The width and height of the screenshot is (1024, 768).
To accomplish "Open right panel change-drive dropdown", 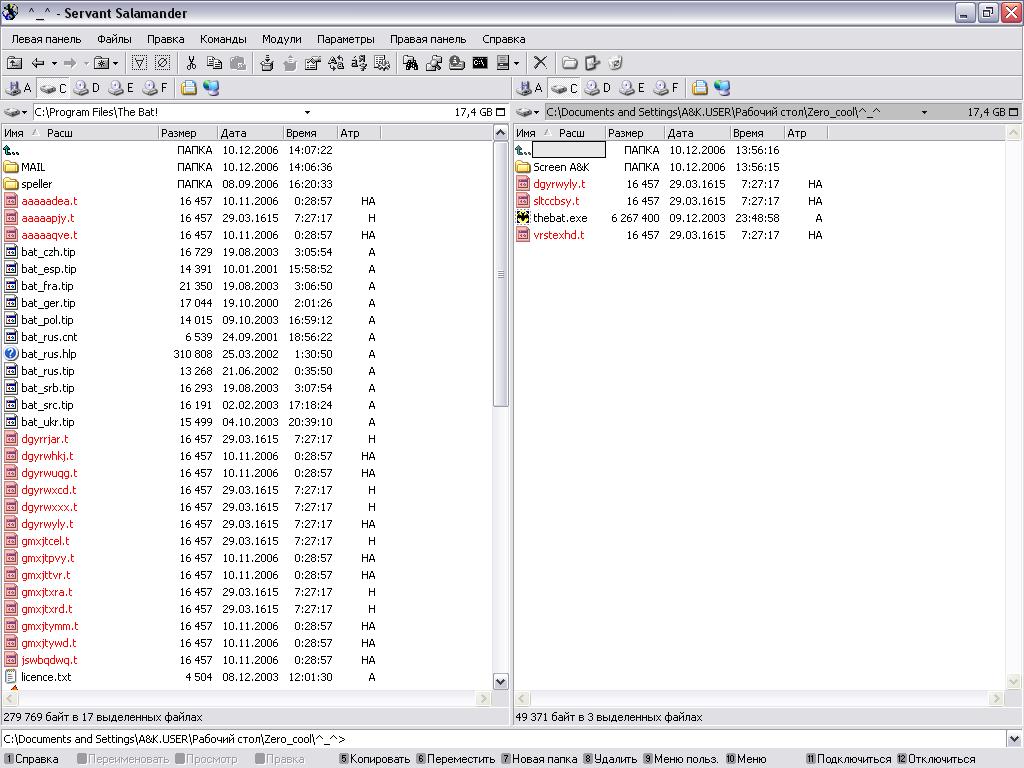I will click(x=528, y=112).
